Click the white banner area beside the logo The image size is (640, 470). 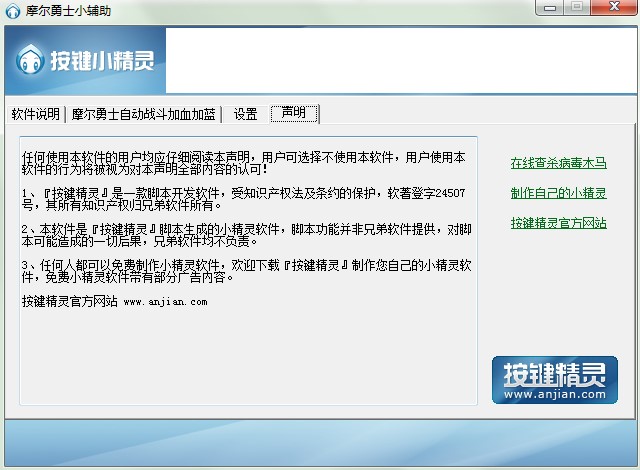tap(401, 60)
